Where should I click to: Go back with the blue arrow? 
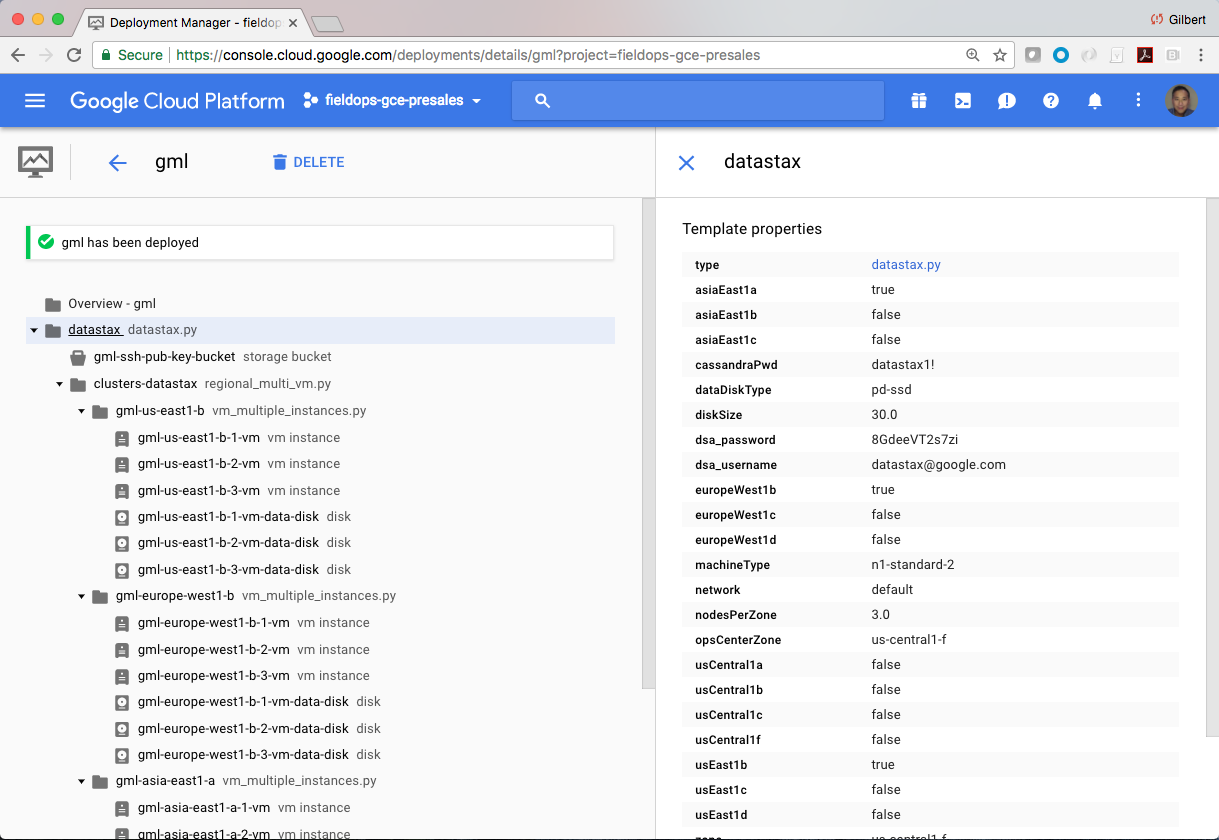pyautogui.click(x=118, y=163)
